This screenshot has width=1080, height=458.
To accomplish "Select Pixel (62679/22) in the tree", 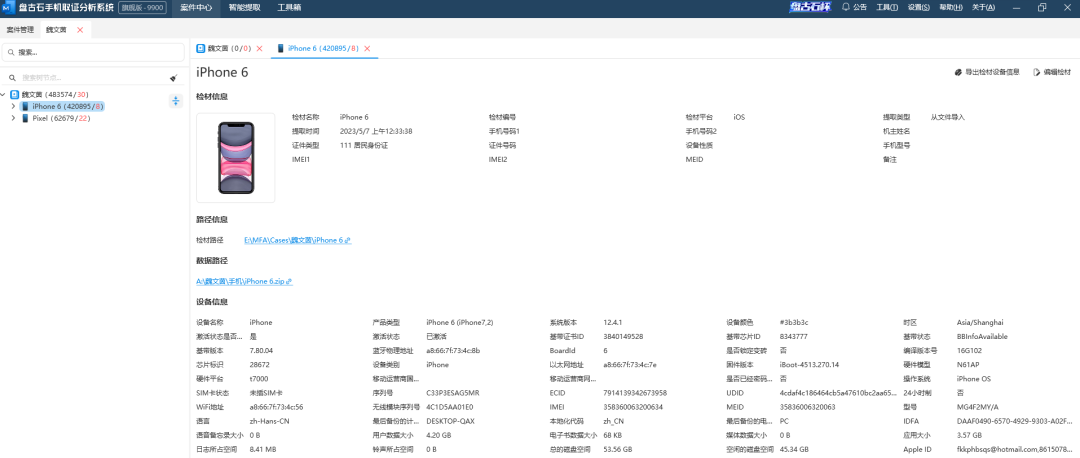I will click(61, 118).
